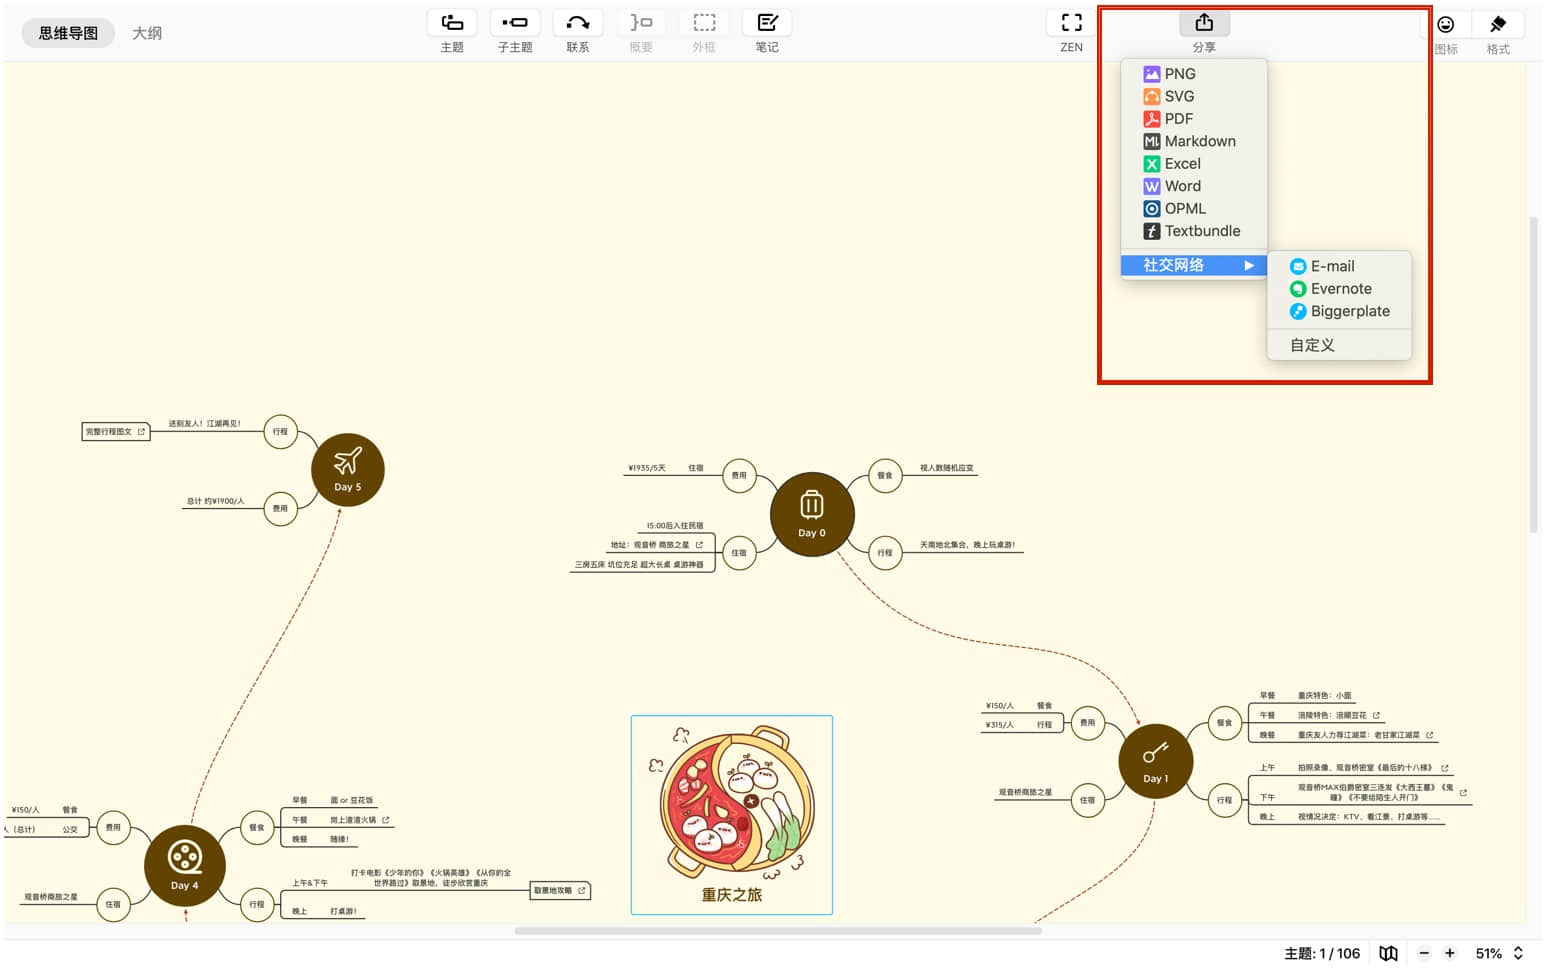Enter ZEN fullscreen mode
Image resolution: width=1546 pixels, height=970 pixels.
click(x=1071, y=23)
